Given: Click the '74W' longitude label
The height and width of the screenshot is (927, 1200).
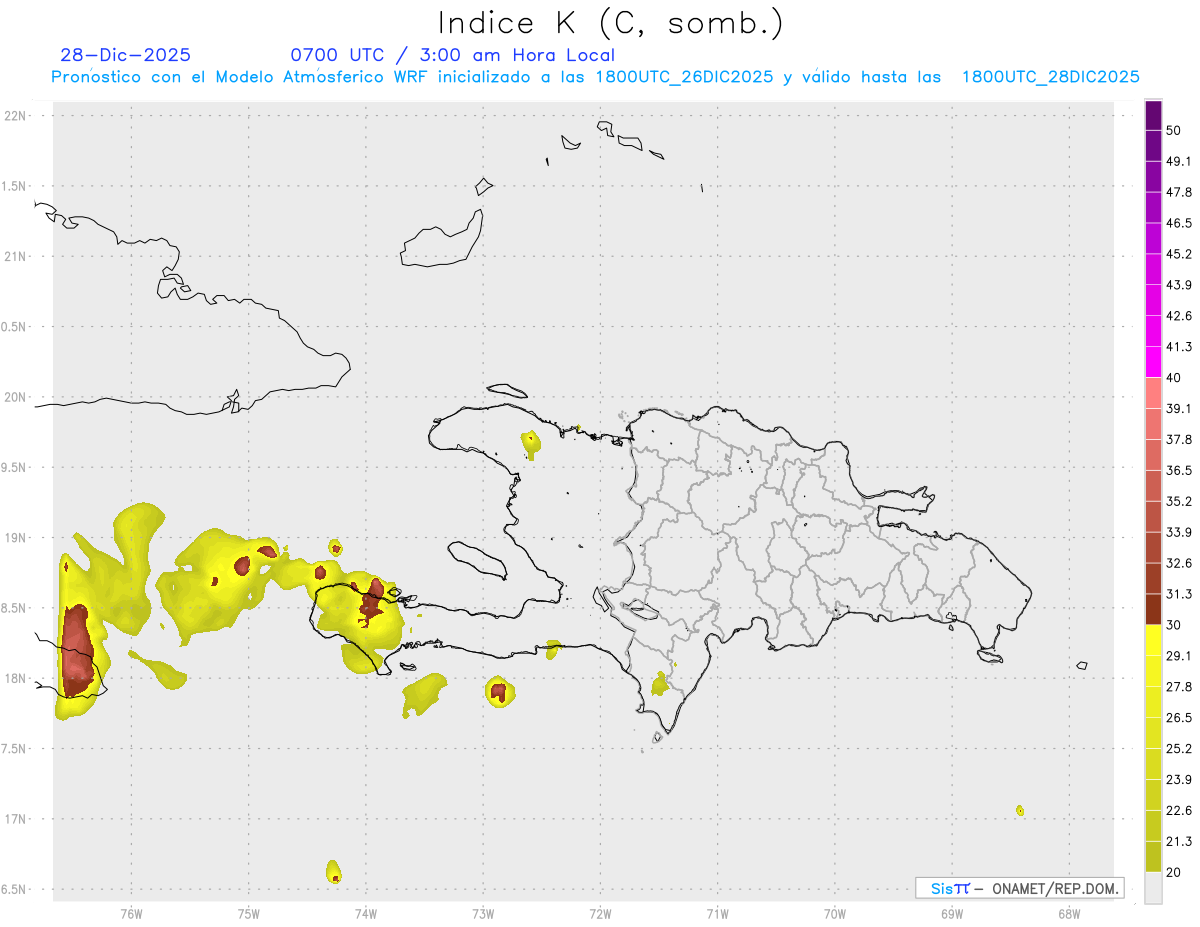Looking at the screenshot, I should click(366, 914).
